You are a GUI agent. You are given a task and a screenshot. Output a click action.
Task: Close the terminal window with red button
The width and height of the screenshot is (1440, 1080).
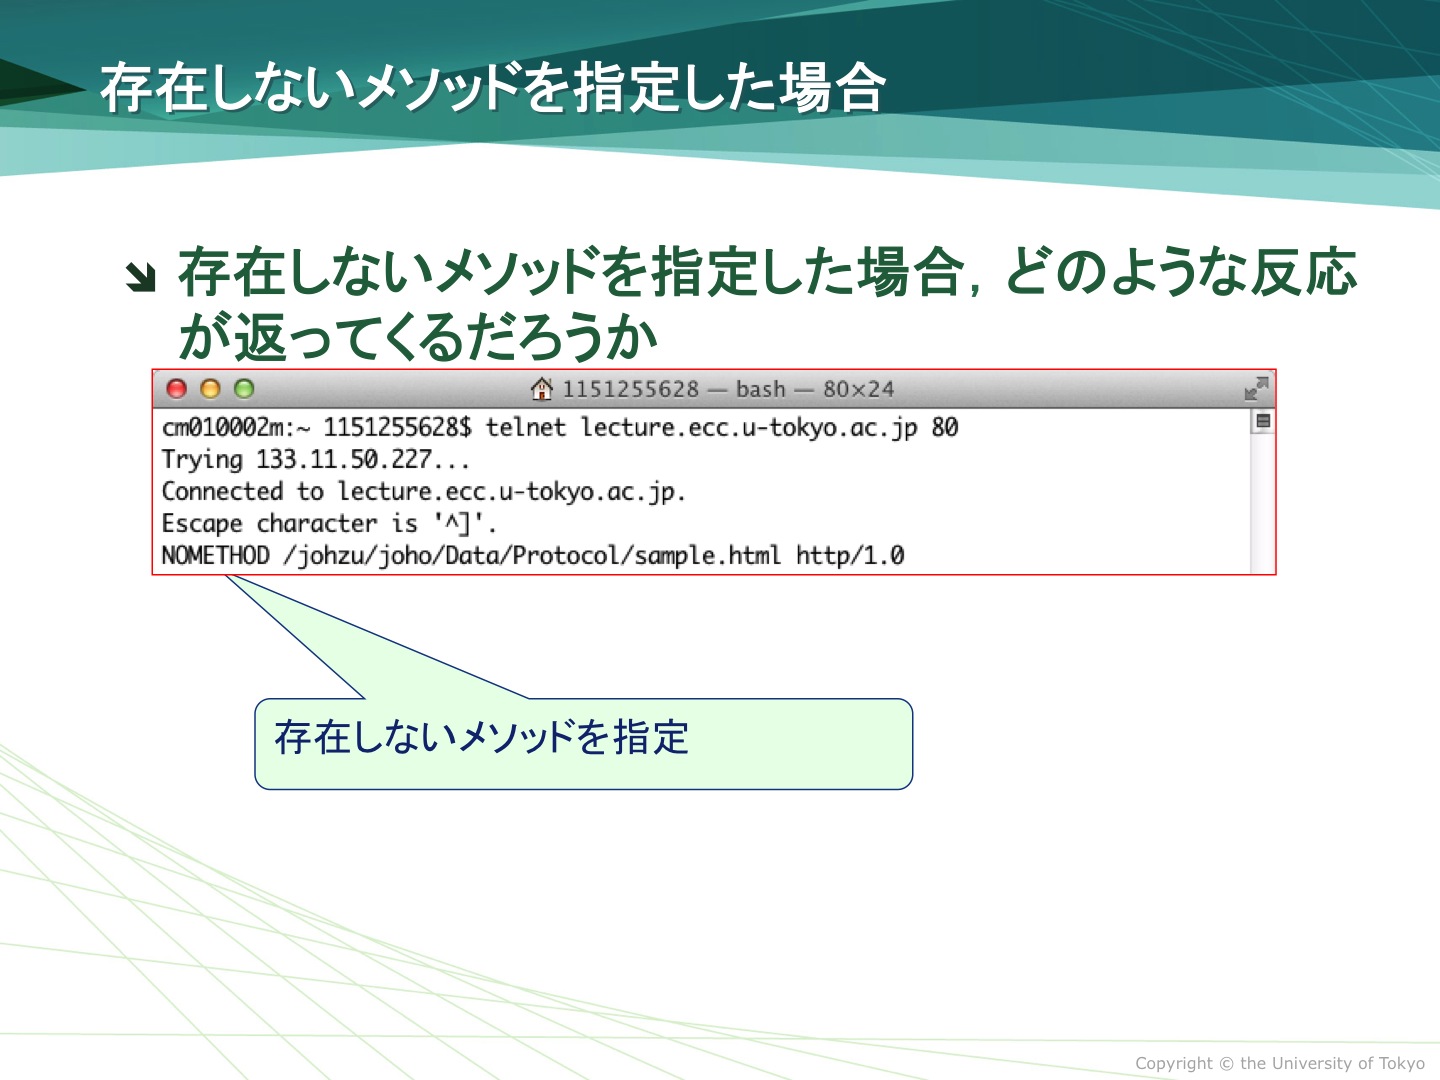coord(177,389)
